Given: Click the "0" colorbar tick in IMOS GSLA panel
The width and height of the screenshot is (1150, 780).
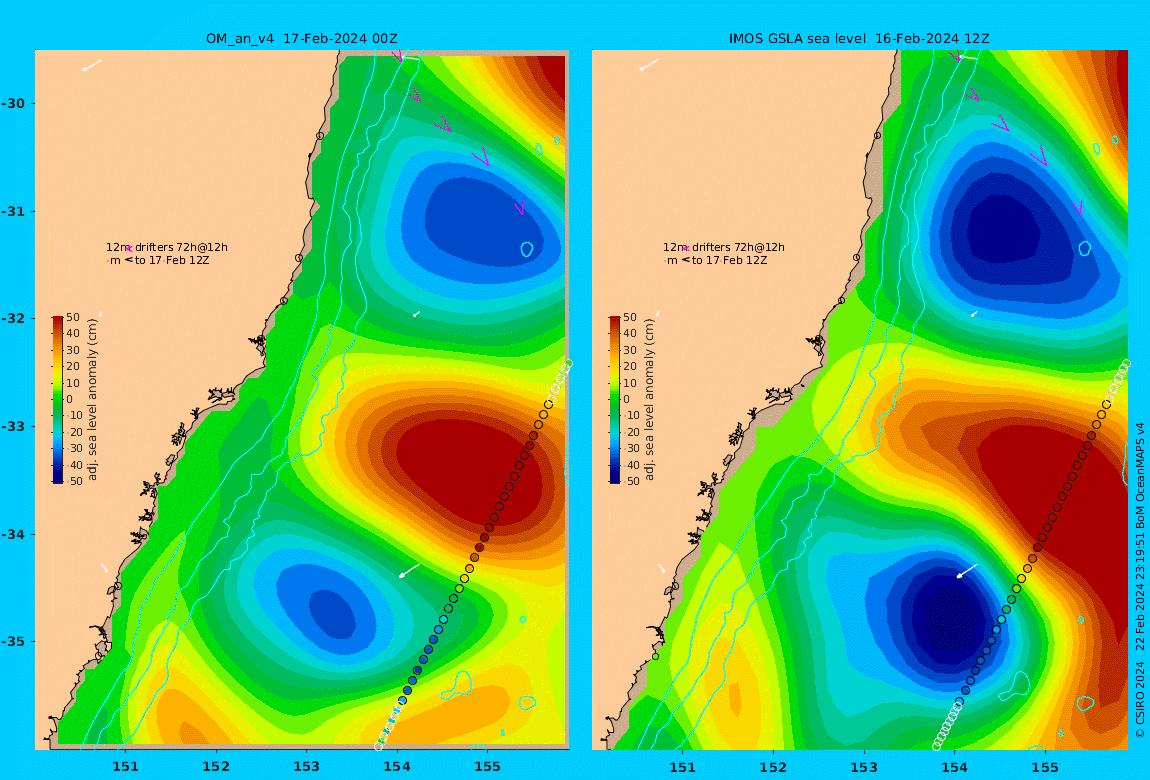Looking at the screenshot, I should pyautogui.click(x=626, y=400).
